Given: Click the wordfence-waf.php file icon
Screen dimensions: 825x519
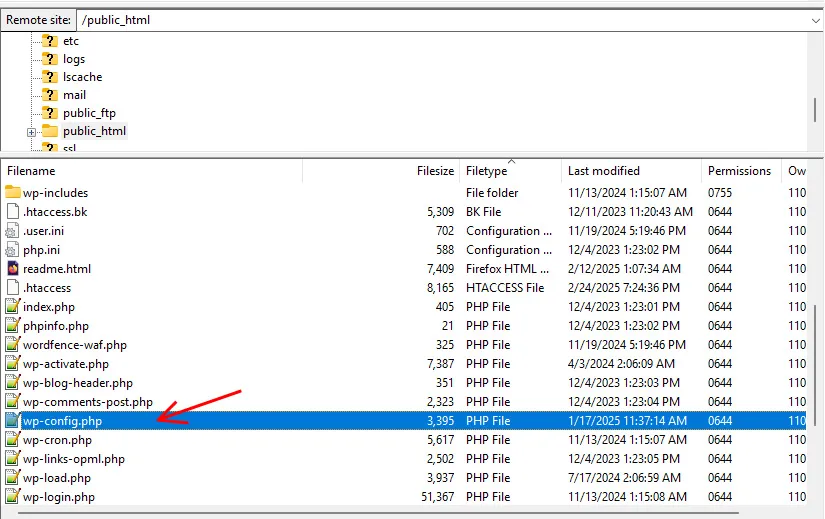Looking at the screenshot, I should [x=13, y=344].
